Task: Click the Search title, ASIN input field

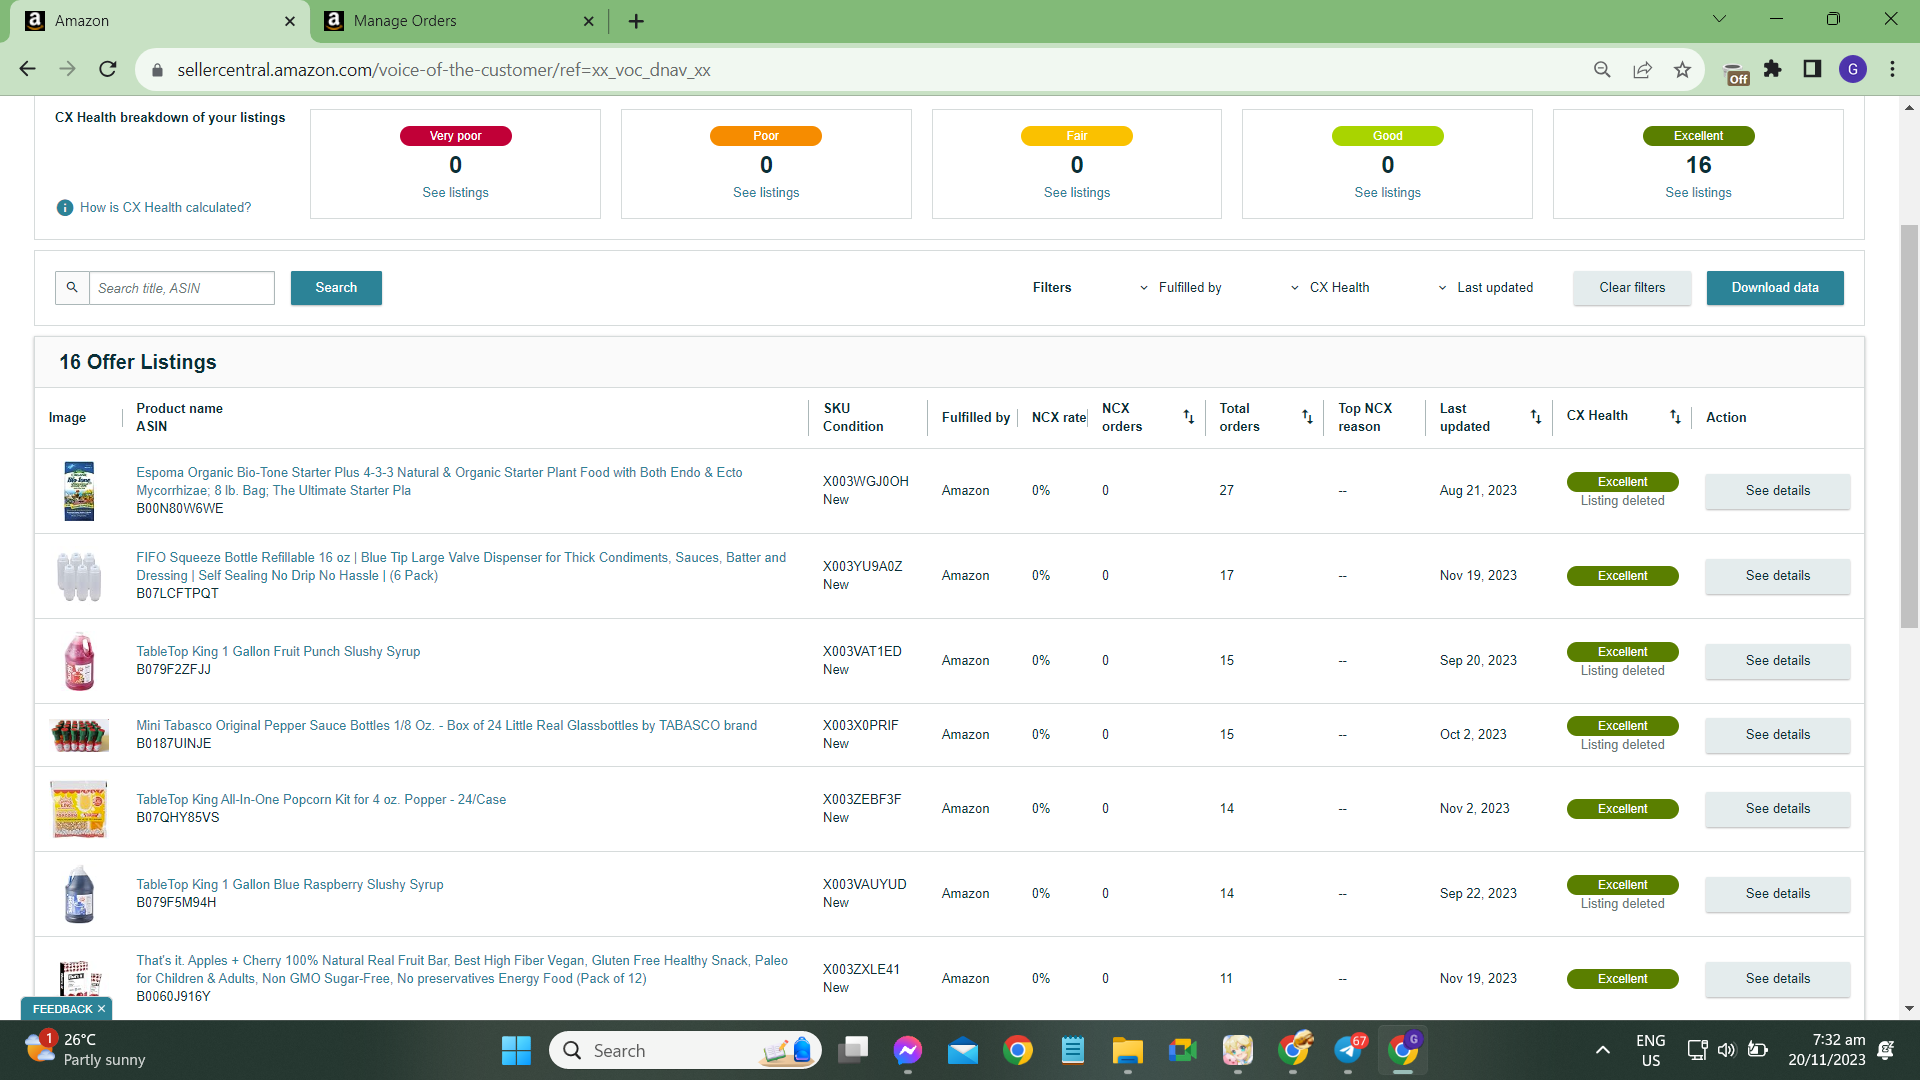Action: 182,288
